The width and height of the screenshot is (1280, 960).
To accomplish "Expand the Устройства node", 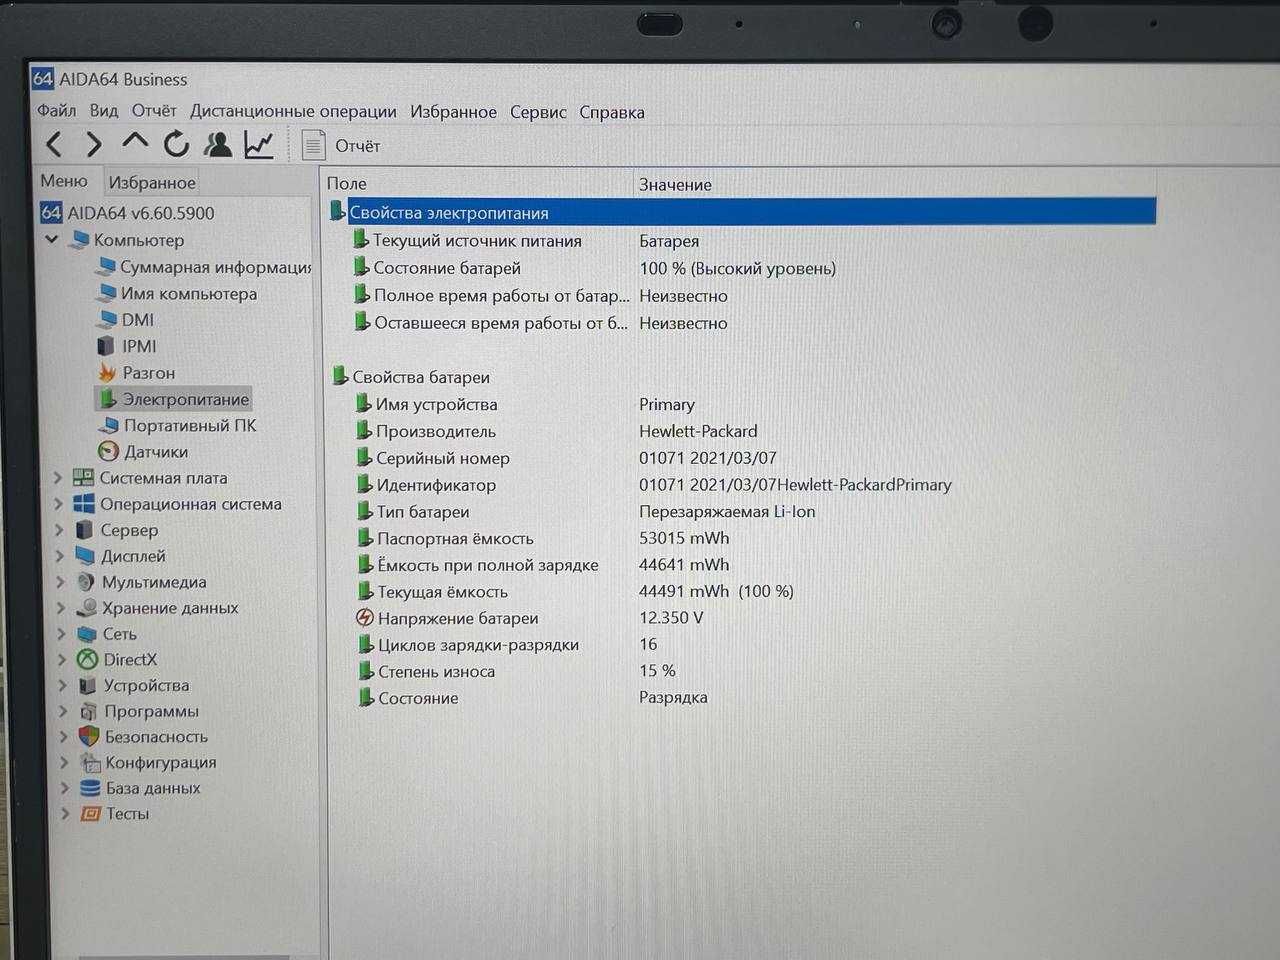I will (x=62, y=685).
